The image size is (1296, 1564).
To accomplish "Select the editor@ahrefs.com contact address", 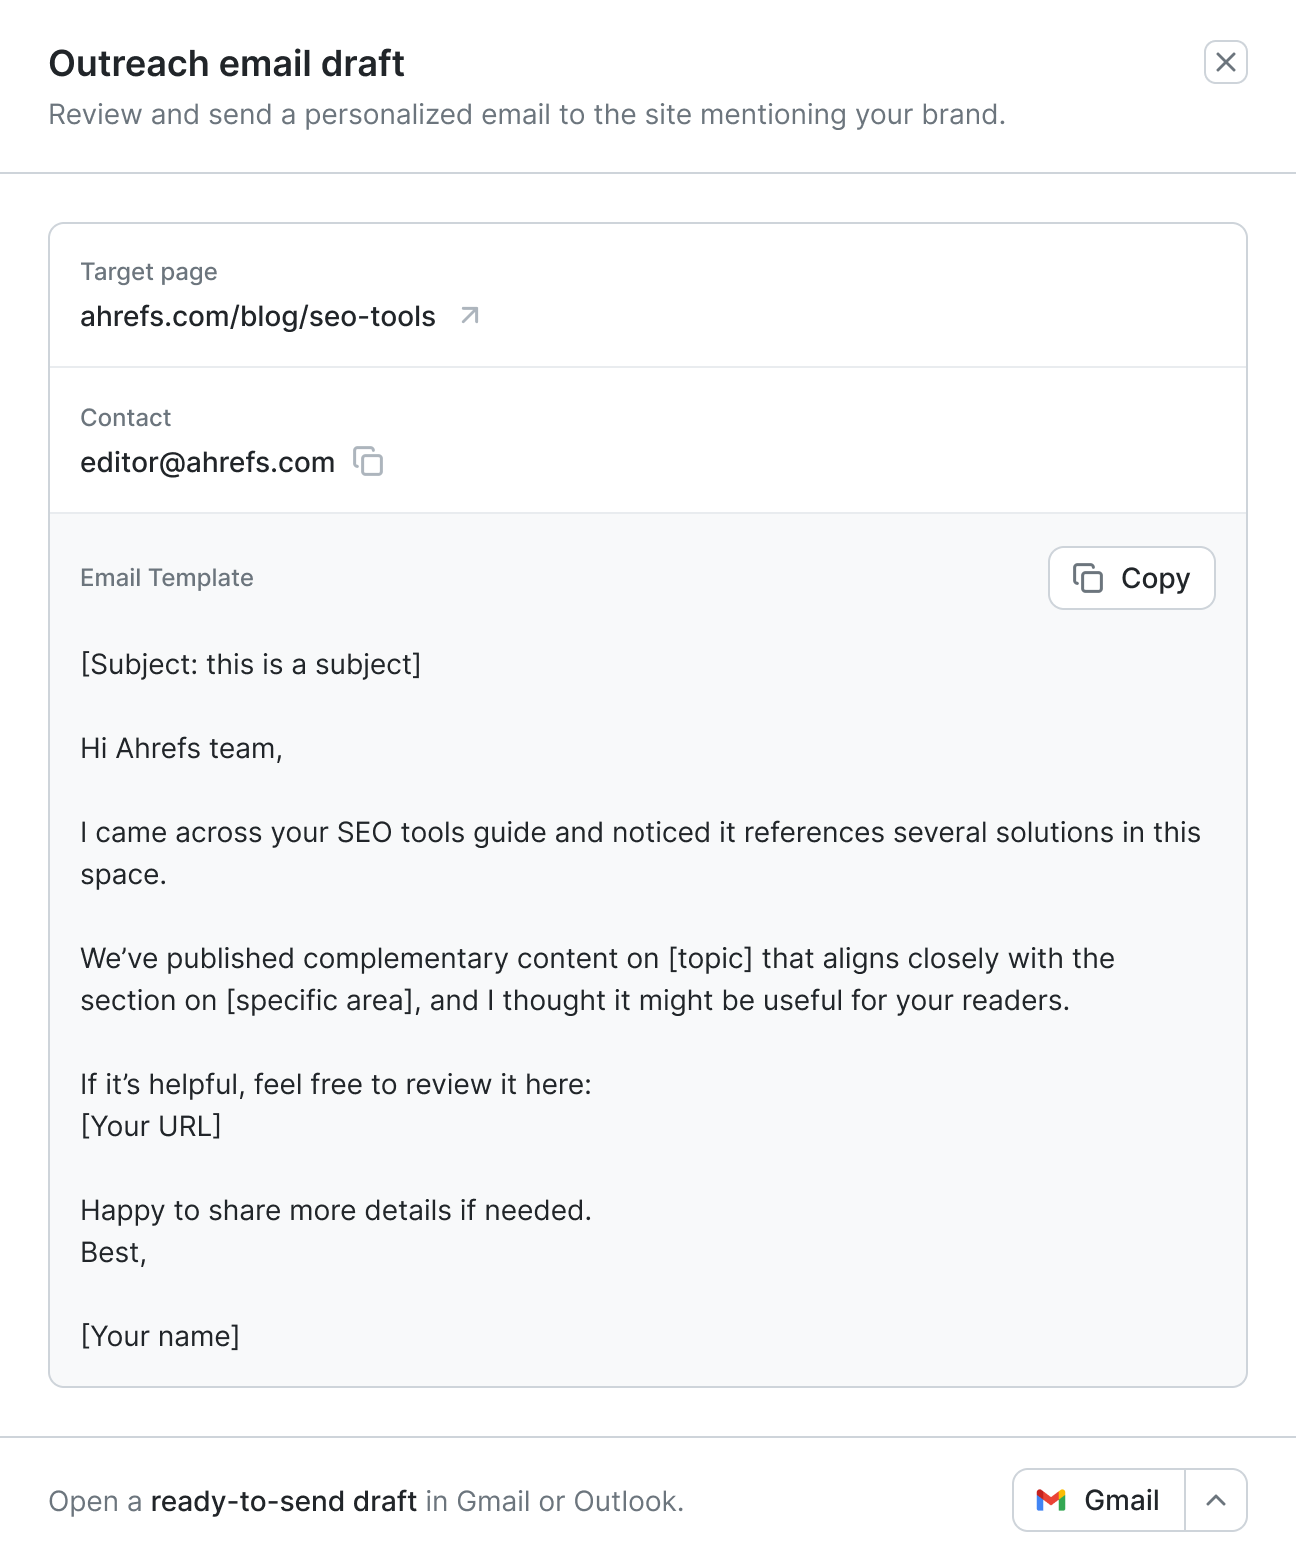I will 207,462.
